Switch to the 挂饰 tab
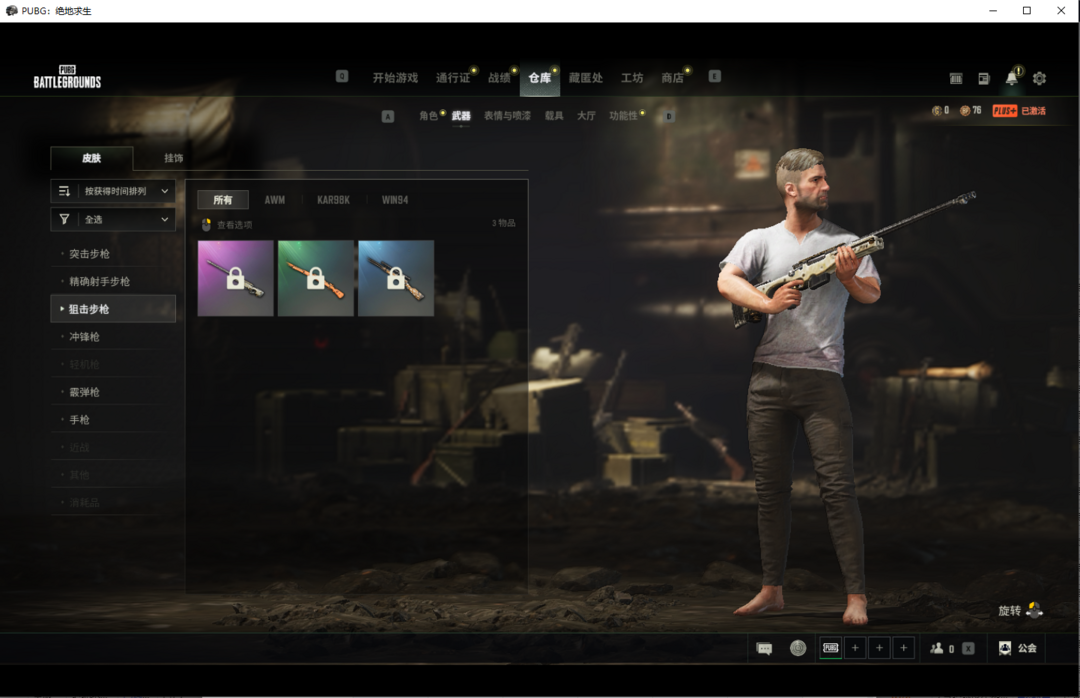1080x698 pixels. 173,158
